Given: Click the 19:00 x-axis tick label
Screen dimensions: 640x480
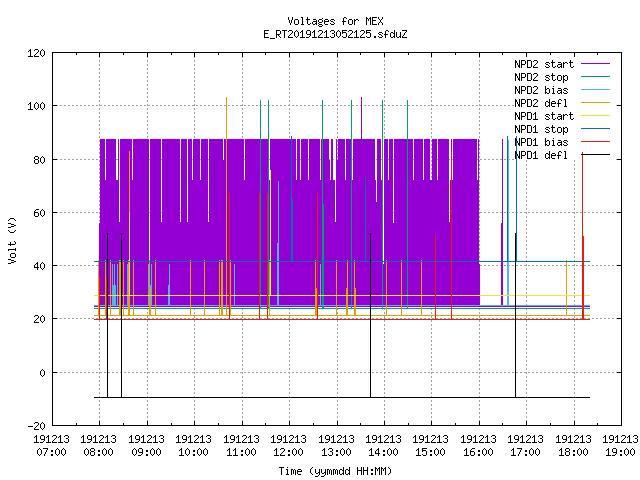Looking at the screenshot, I should click(x=621, y=452).
